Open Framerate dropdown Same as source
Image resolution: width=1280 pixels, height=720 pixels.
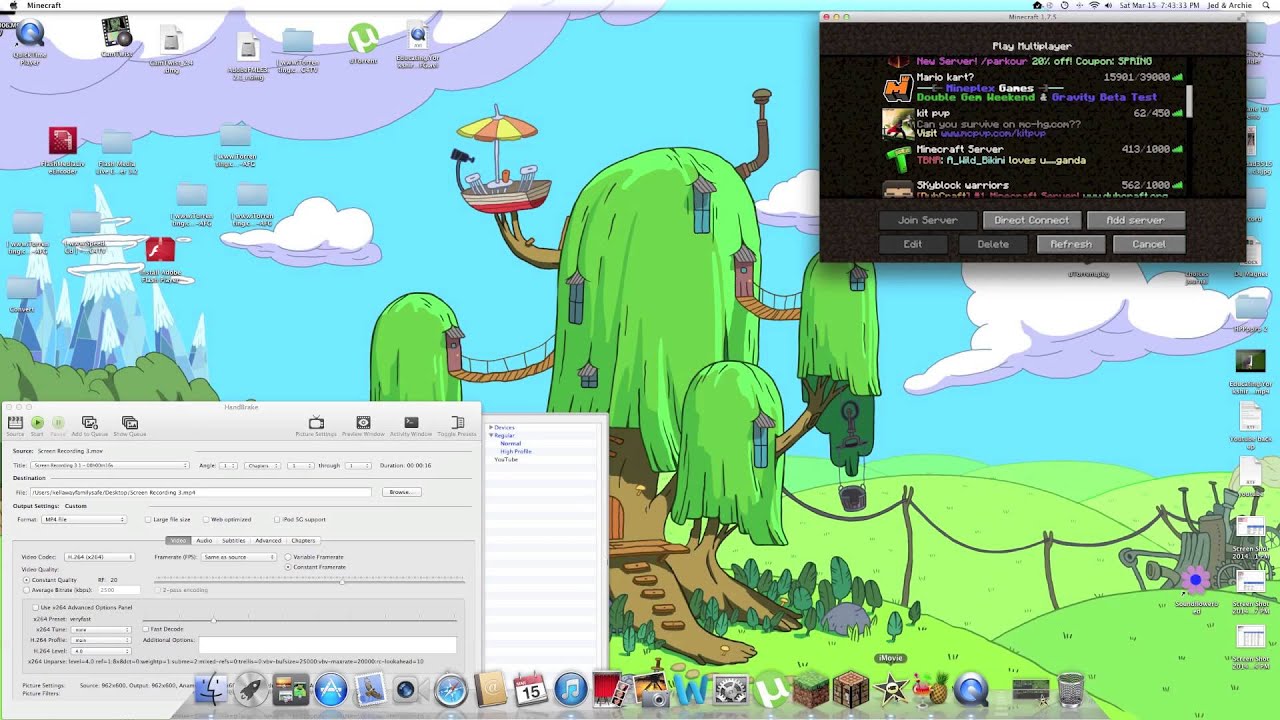pos(239,557)
